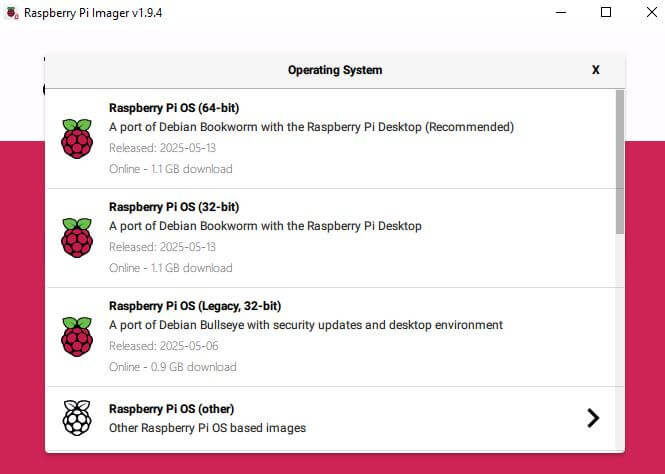Maximize the Raspberry Pi Imager window

point(606,13)
